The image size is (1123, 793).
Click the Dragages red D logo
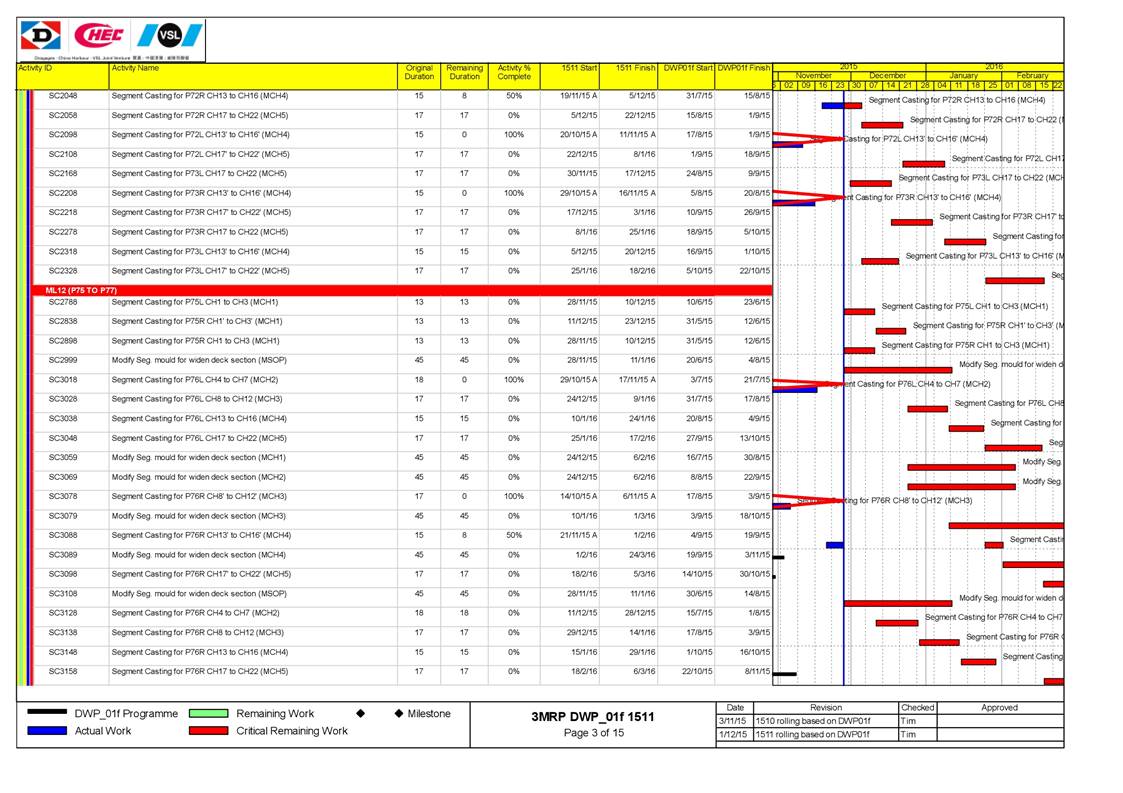click(x=40, y=35)
